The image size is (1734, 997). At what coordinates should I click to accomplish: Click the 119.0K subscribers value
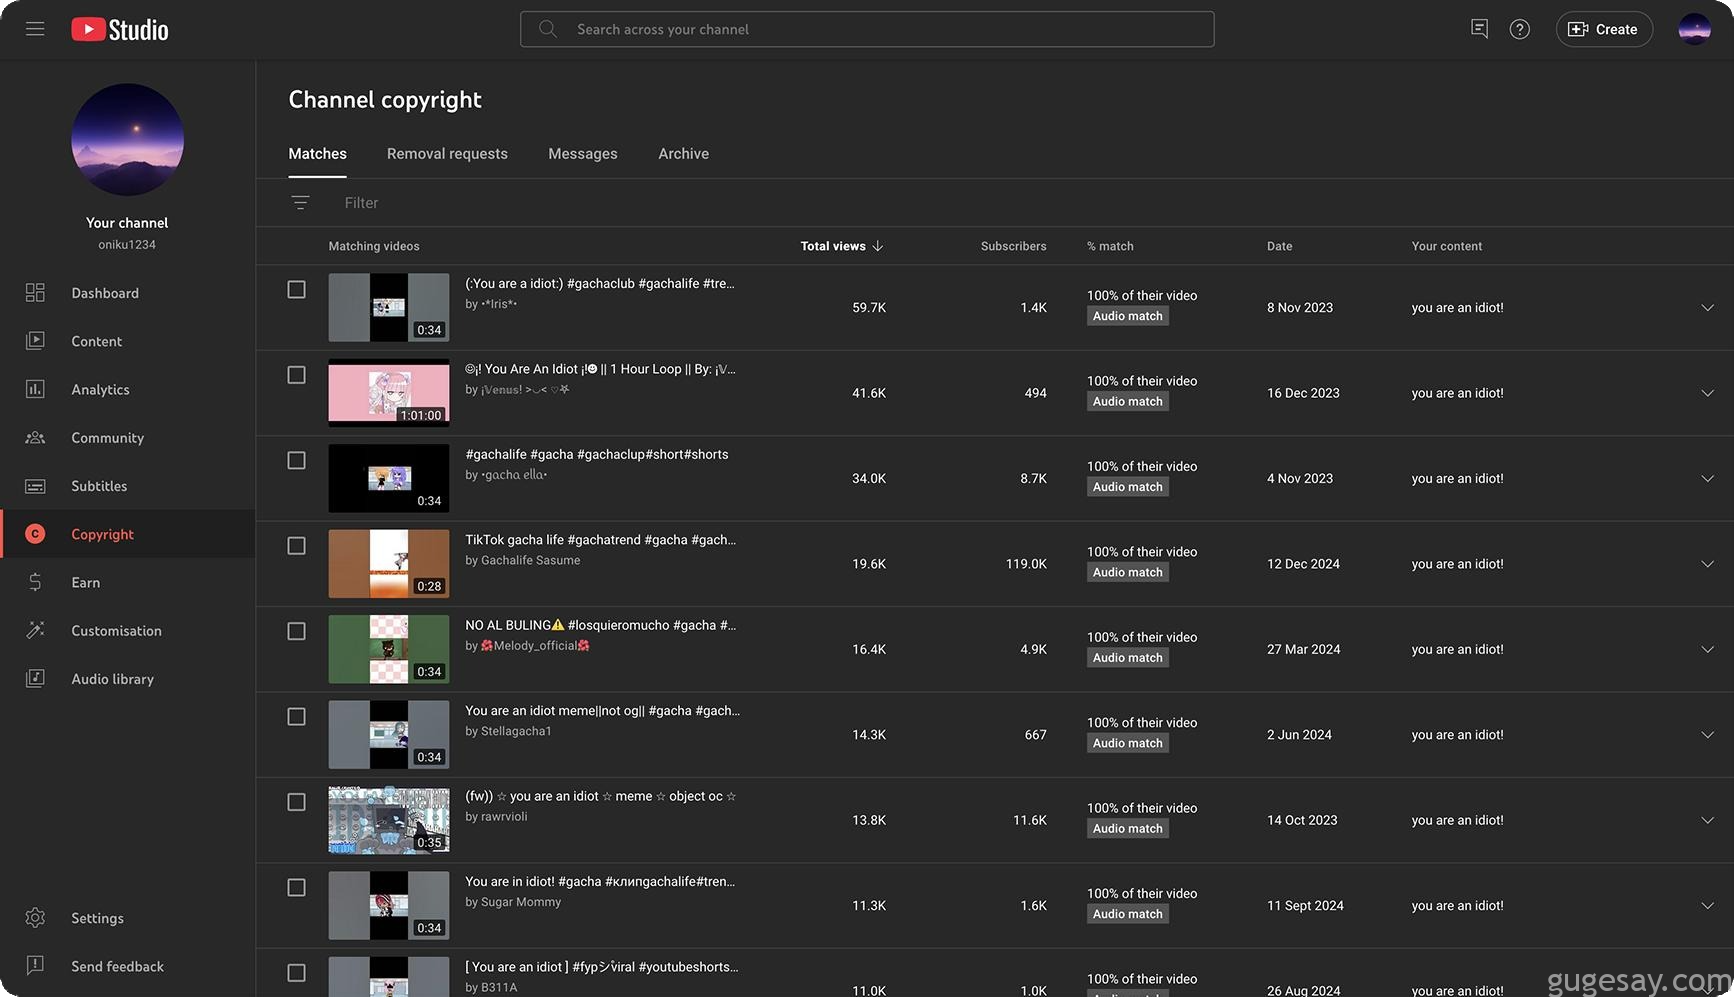[1026, 564]
